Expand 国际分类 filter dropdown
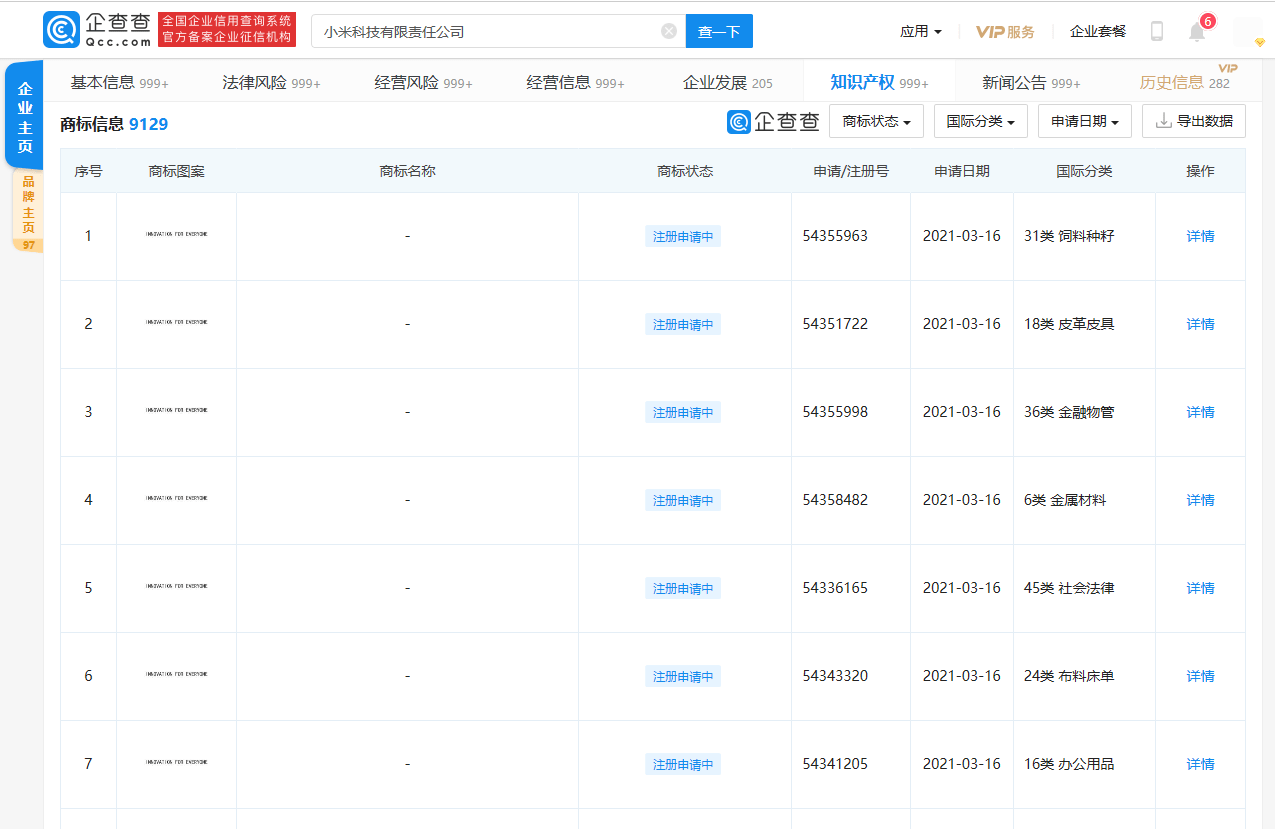Viewport: 1275px width, 829px height. point(981,121)
